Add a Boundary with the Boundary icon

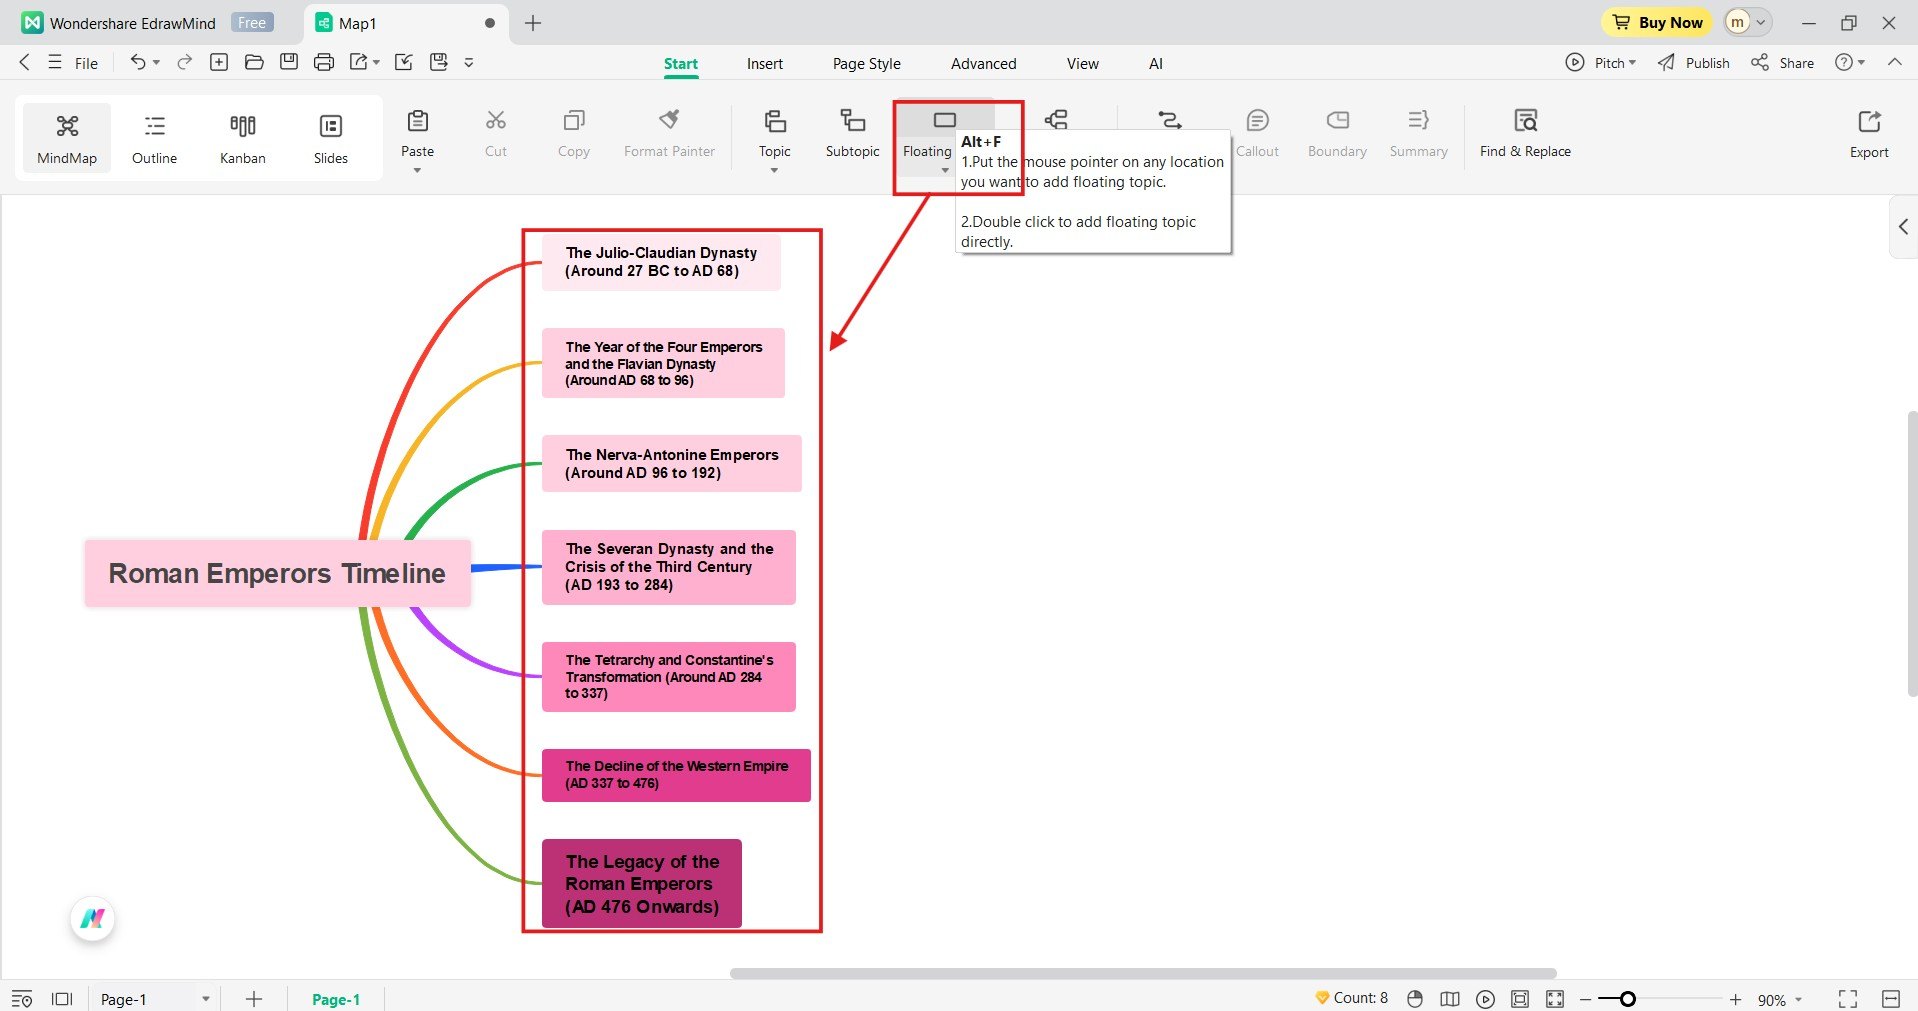(1336, 133)
